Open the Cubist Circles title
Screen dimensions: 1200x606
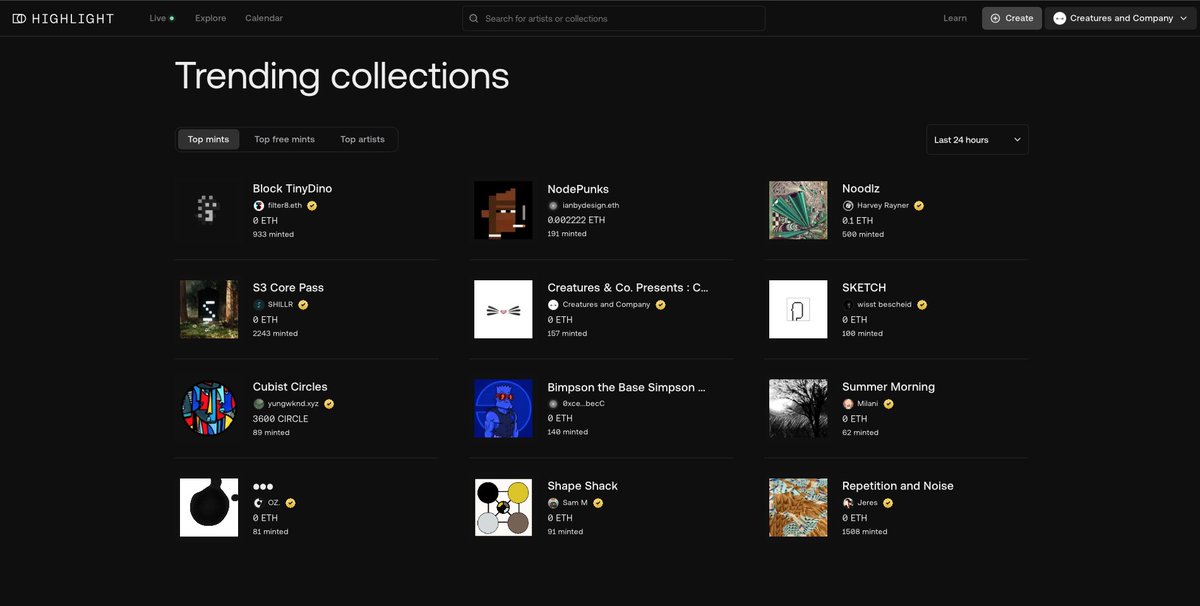290,387
